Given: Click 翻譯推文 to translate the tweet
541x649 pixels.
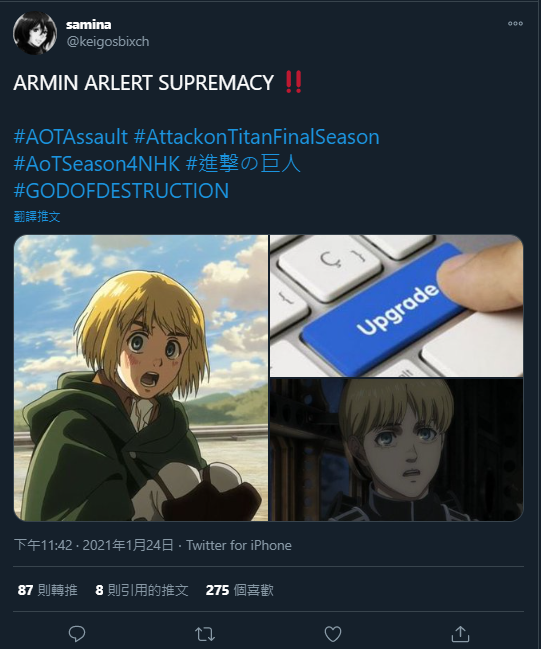Looking at the screenshot, I should pyautogui.click(x=37, y=216).
